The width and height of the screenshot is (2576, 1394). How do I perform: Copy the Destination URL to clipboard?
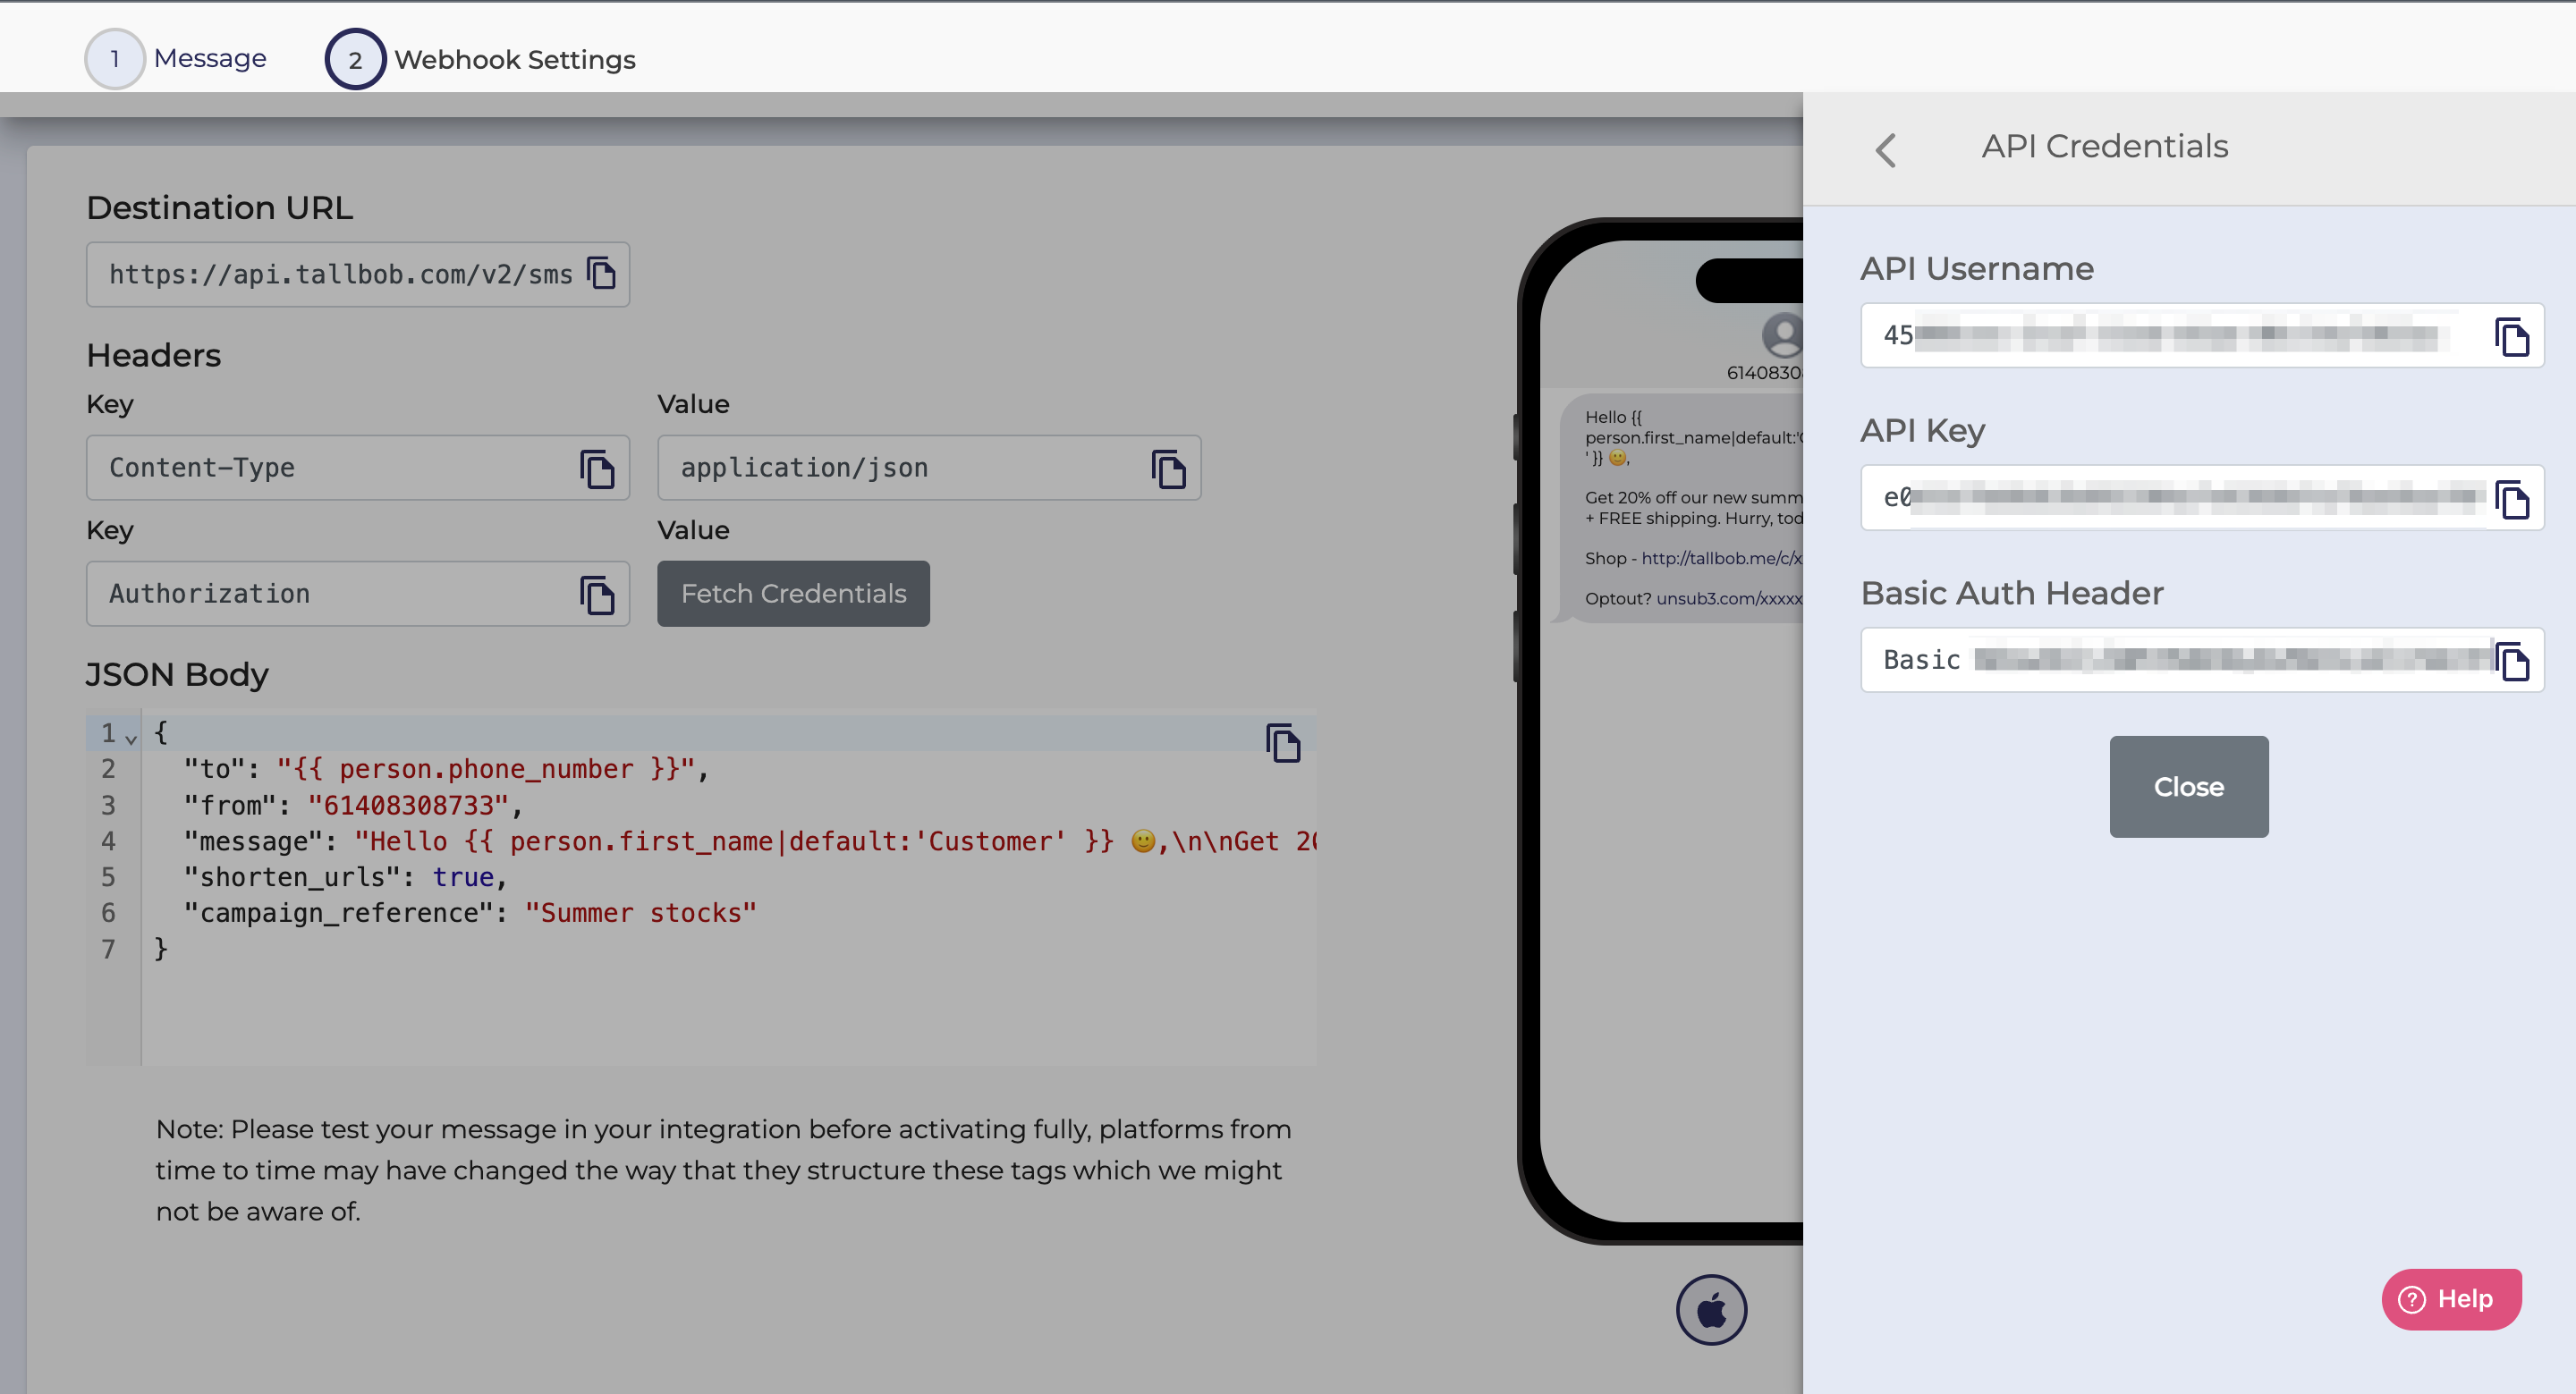coord(601,273)
